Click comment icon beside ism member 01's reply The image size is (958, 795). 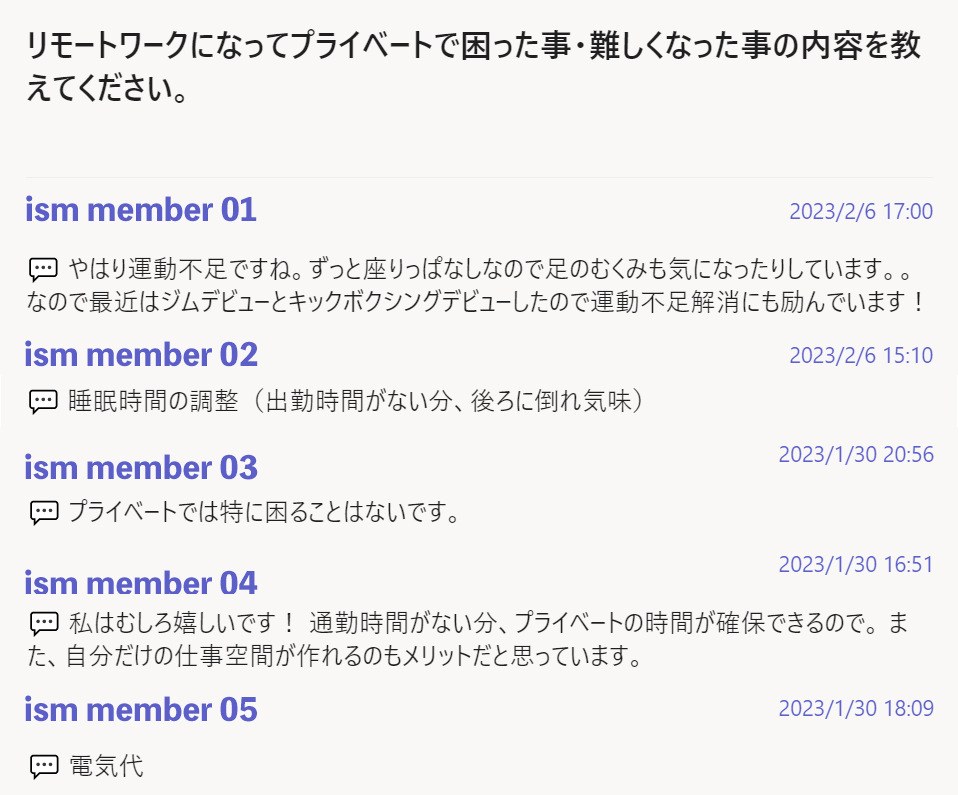point(43,268)
